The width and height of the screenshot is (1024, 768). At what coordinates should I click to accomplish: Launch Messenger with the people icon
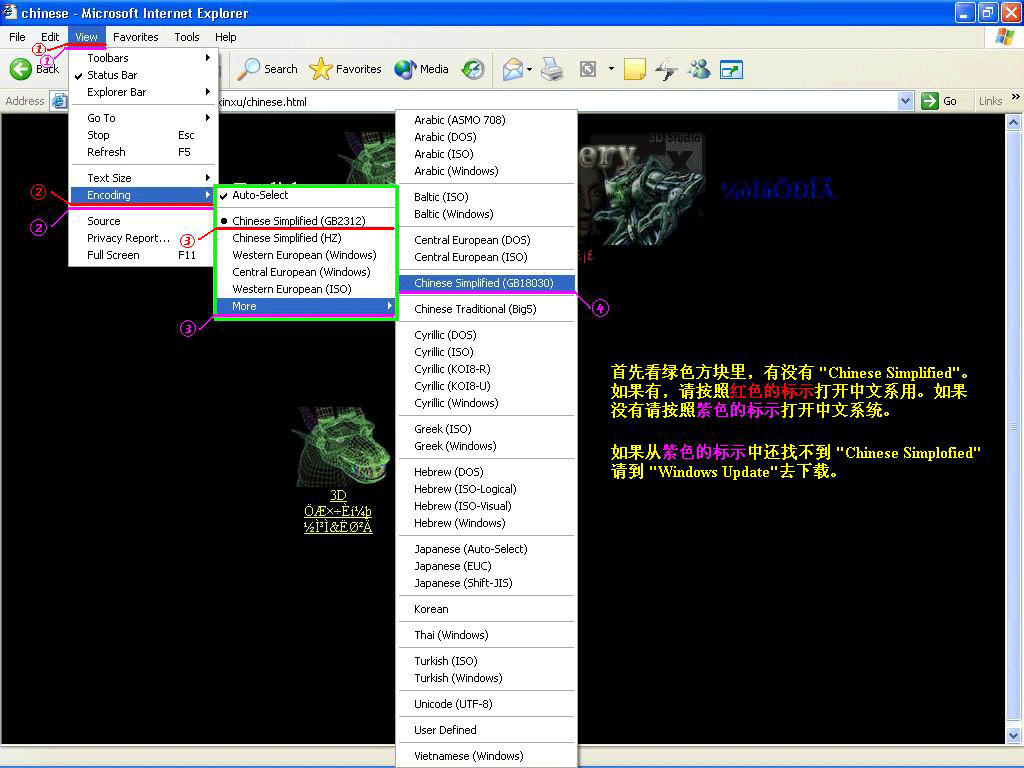[699, 69]
